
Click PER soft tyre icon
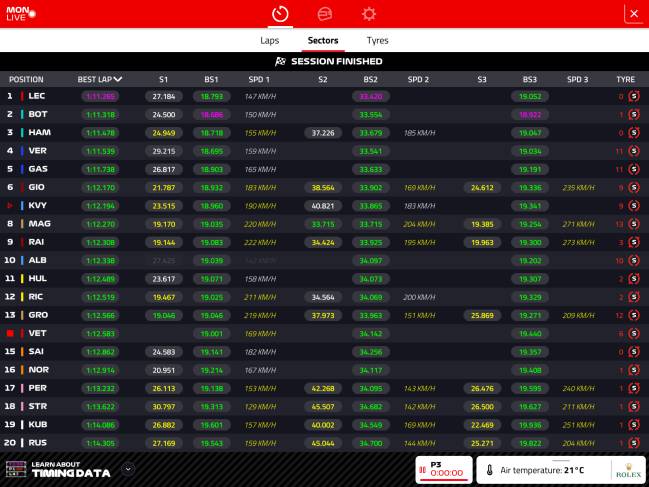tap(634, 388)
